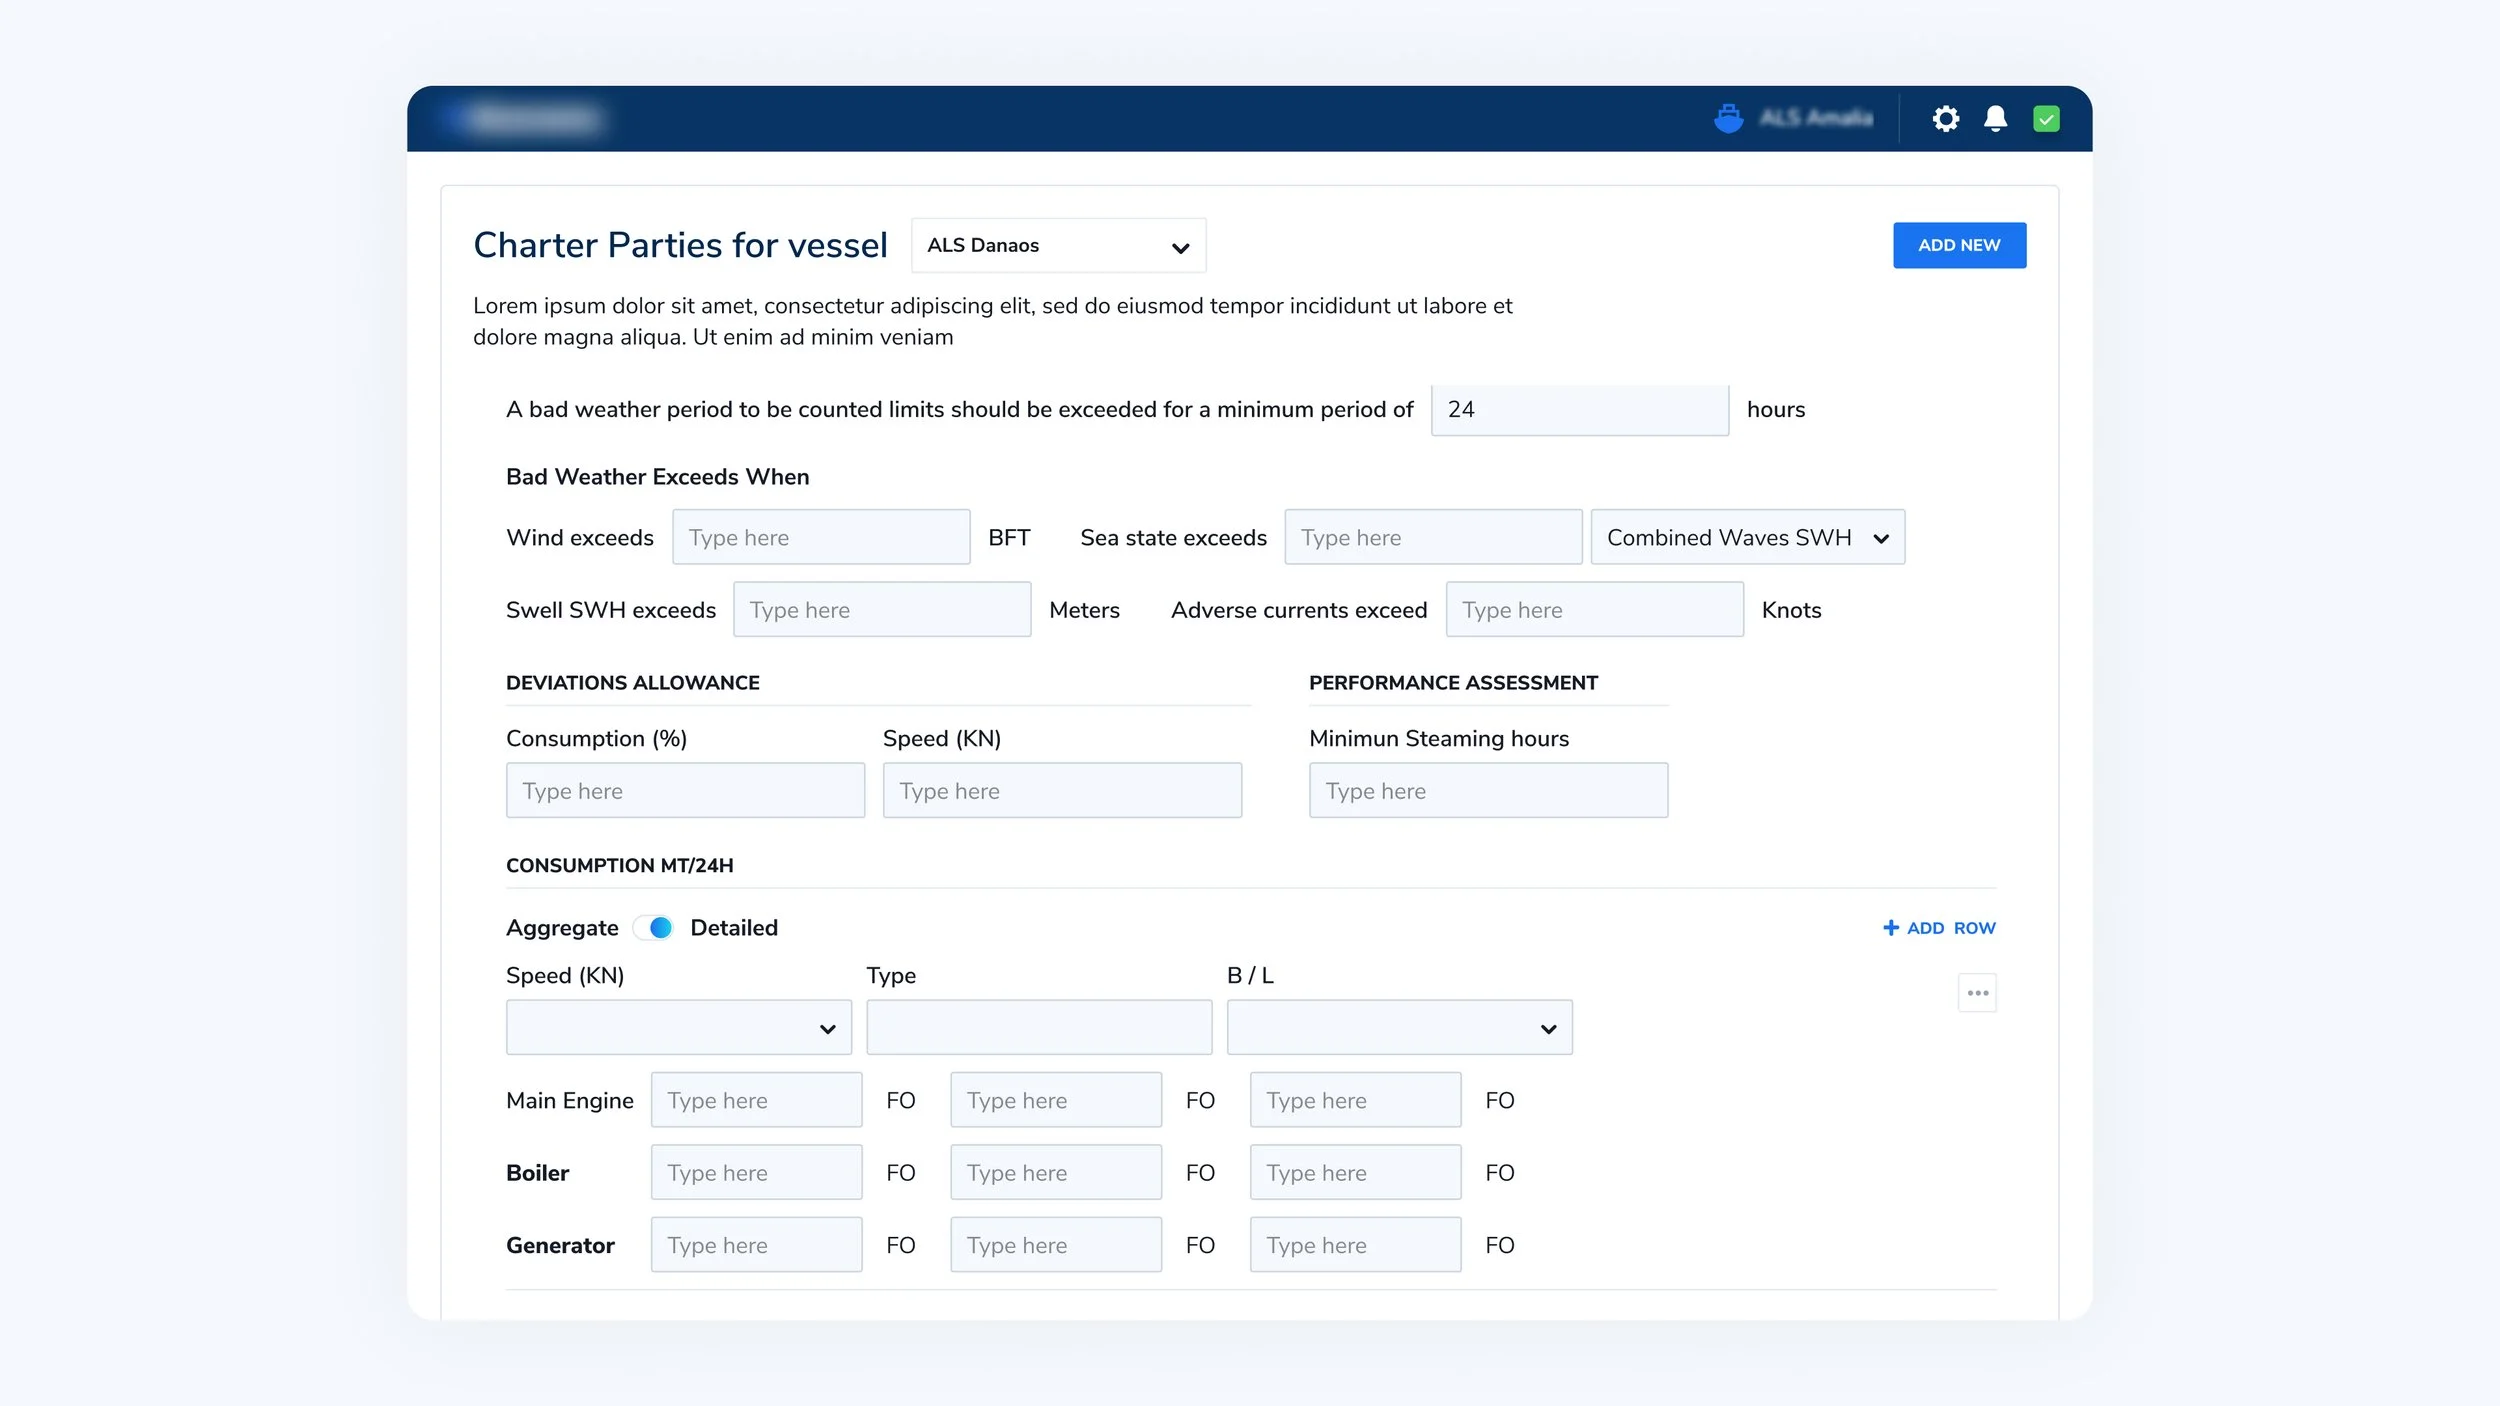
Task: Expand the Combined Waves SWH dropdown
Action: (x=1747, y=538)
